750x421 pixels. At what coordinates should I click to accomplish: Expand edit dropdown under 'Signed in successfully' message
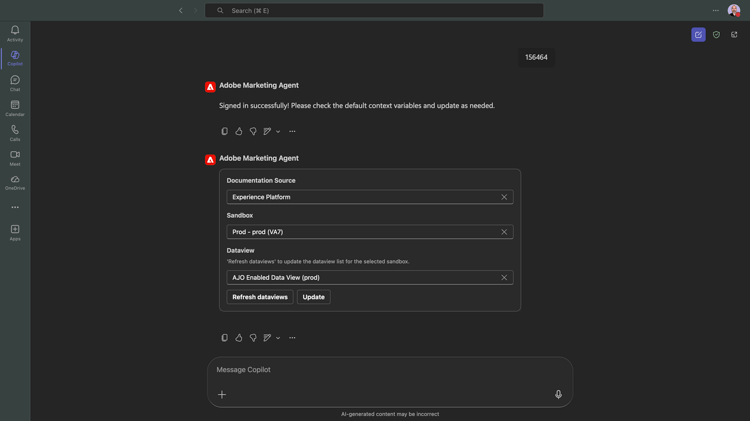(x=278, y=132)
